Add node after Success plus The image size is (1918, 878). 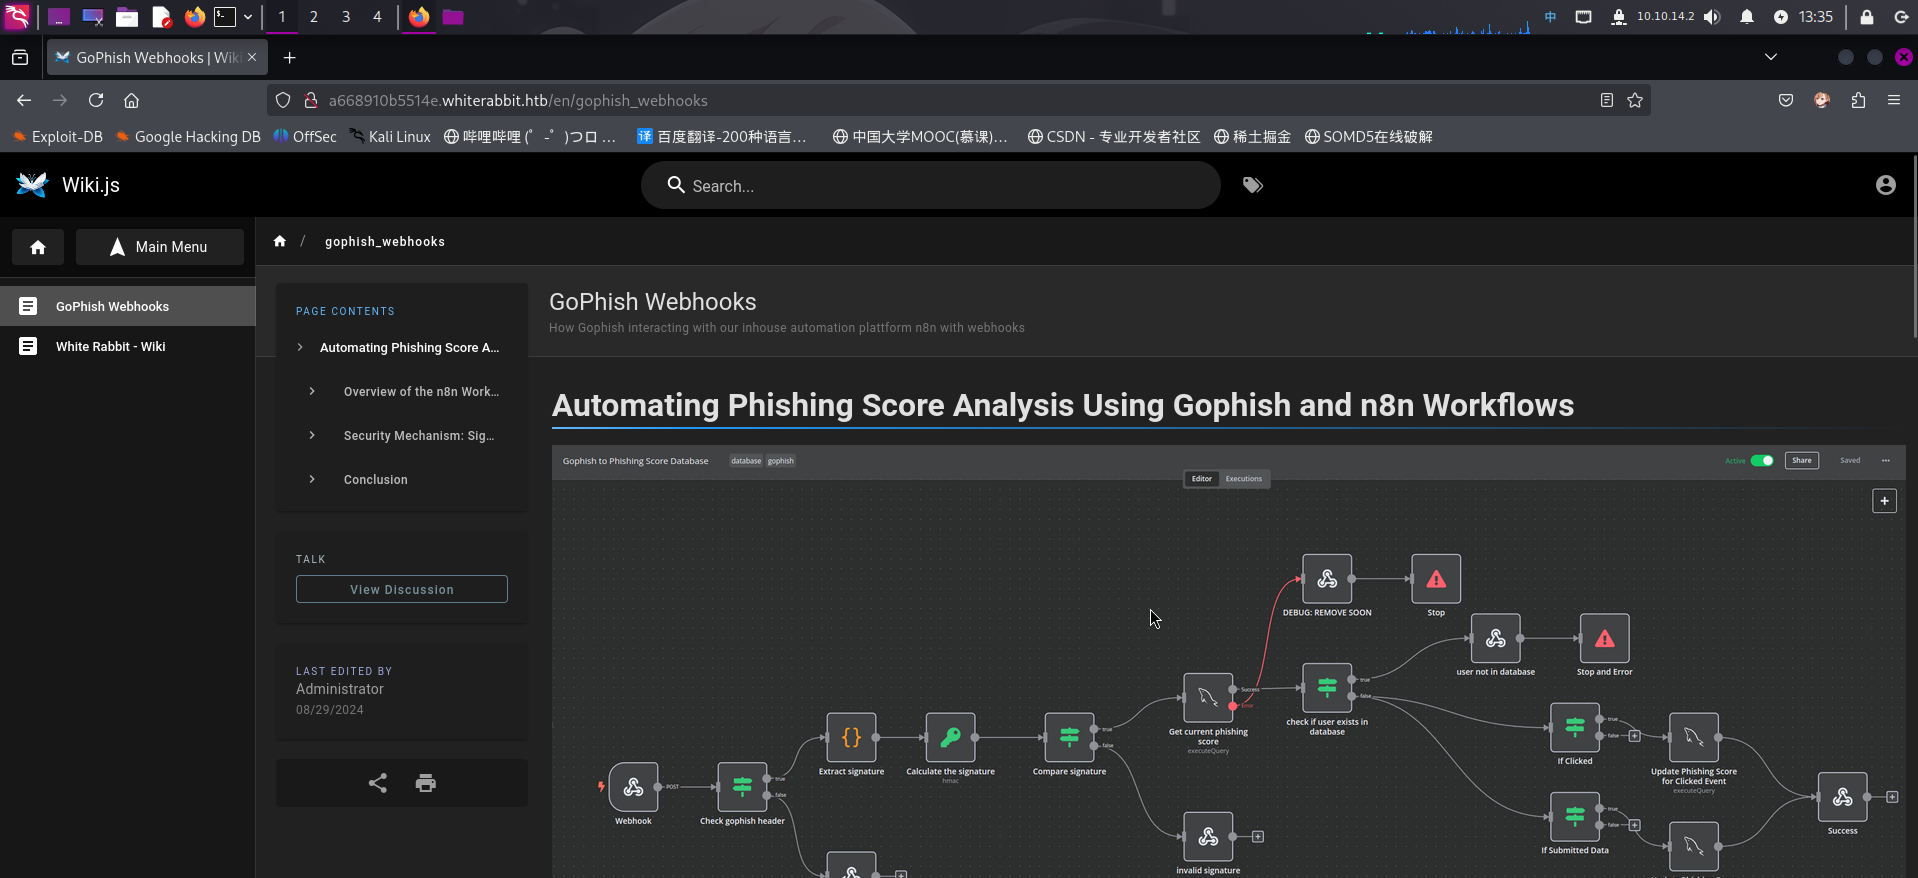click(1892, 797)
